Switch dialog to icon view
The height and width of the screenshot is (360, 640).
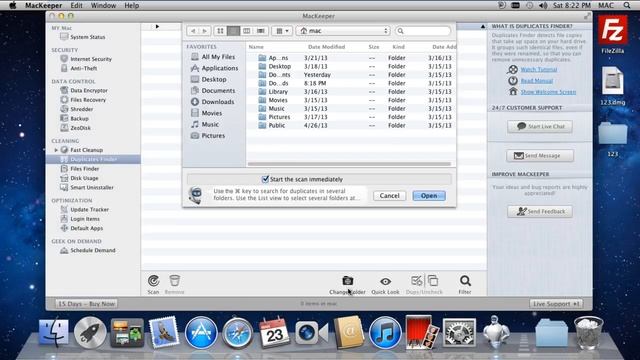(x=220, y=31)
